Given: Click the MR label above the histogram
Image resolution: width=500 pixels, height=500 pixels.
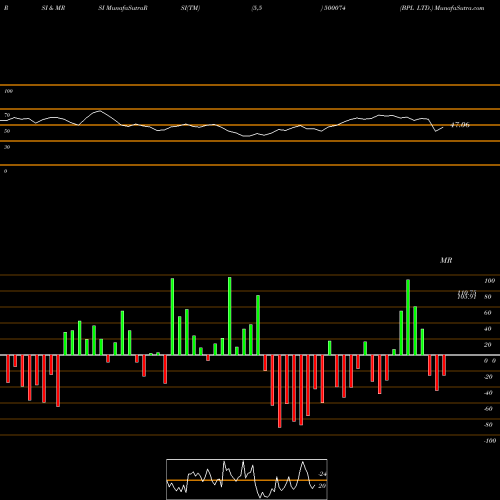Looking at the screenshot, I should point(446,260).
